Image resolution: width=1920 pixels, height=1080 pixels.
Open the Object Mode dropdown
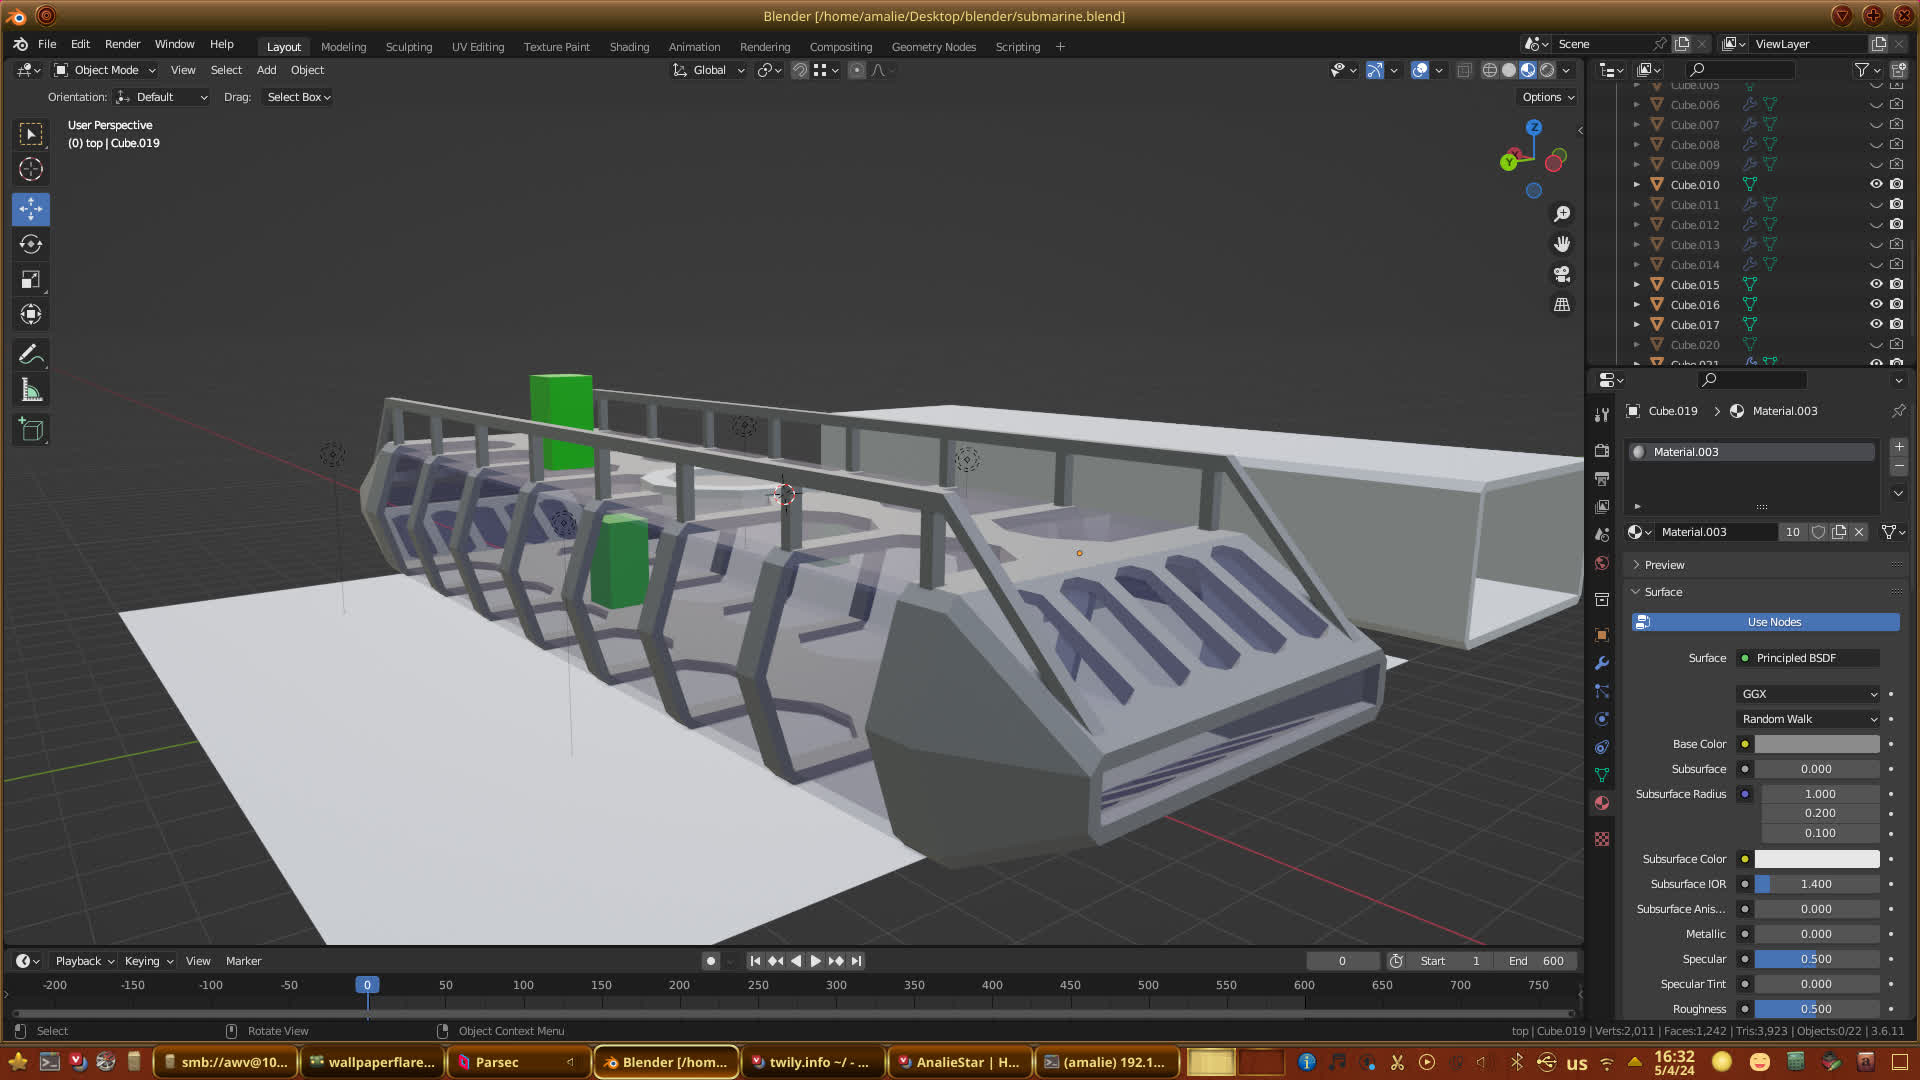click(105, 70)
